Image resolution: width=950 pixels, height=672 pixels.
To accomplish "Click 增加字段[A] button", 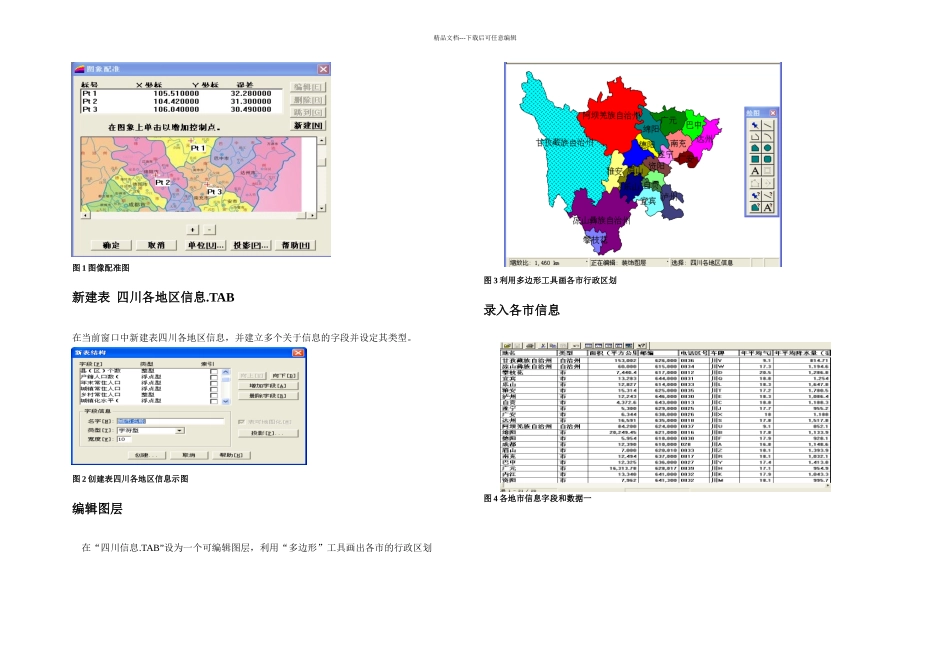I will [268, 386].
